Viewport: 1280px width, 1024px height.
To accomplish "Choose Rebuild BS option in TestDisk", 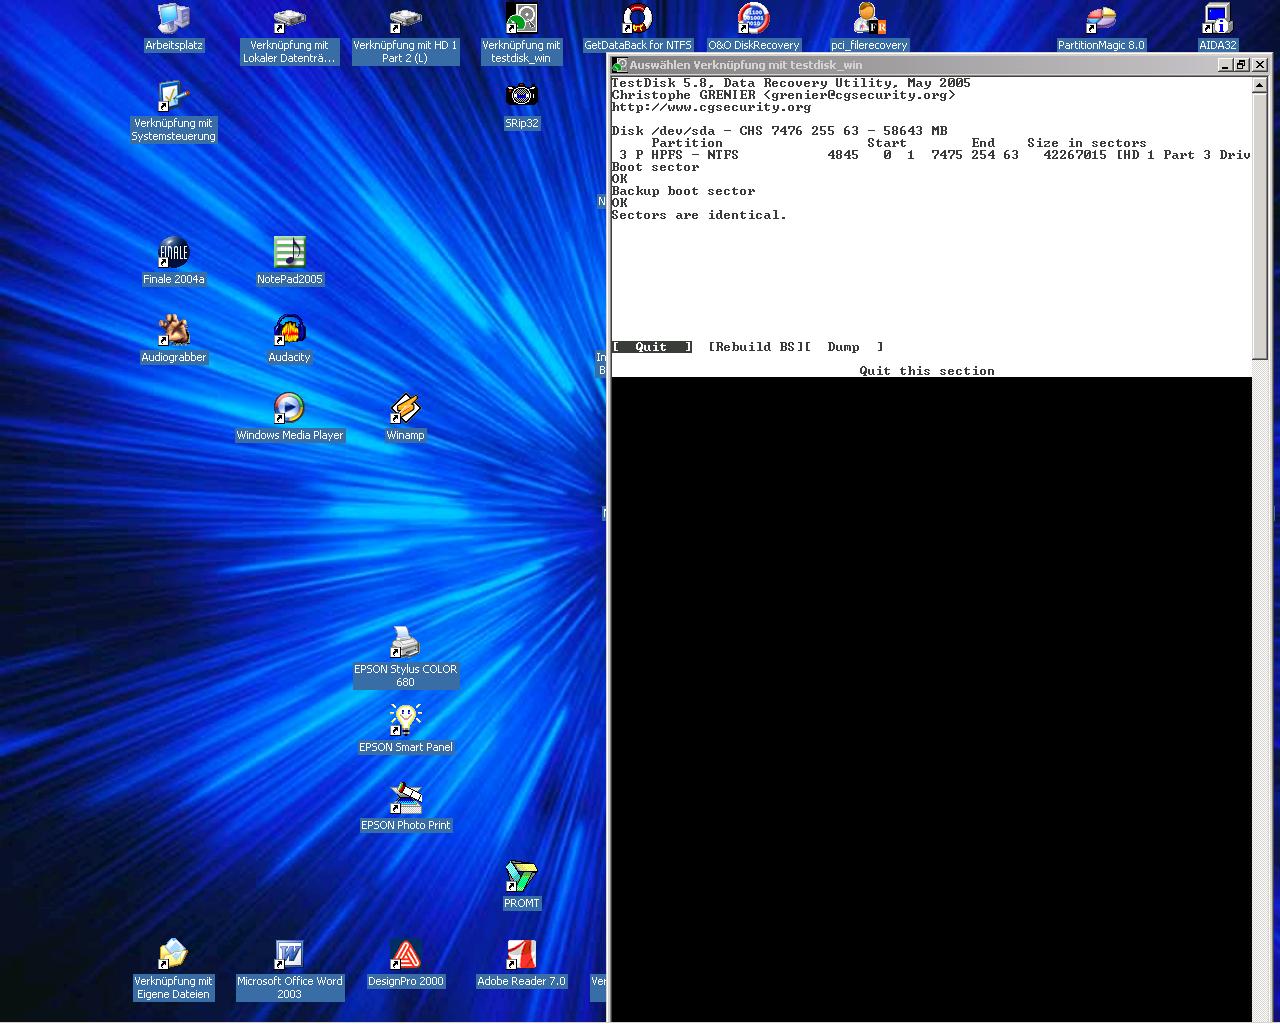I will [755, 347].
